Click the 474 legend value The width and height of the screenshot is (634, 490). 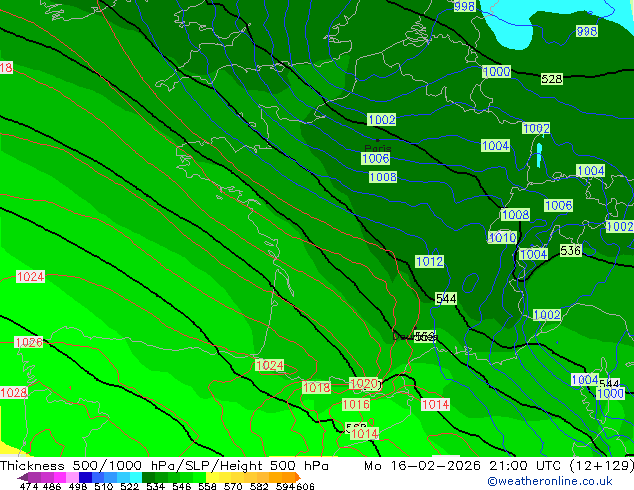29,486
